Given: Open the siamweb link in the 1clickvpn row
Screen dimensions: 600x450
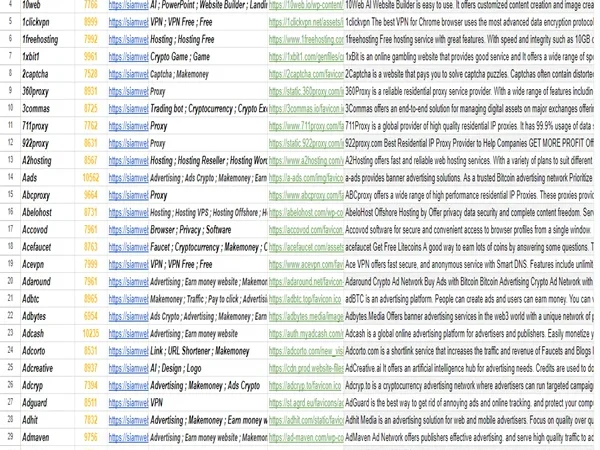Looking at the screenshot, I should [x=129, y=22].
